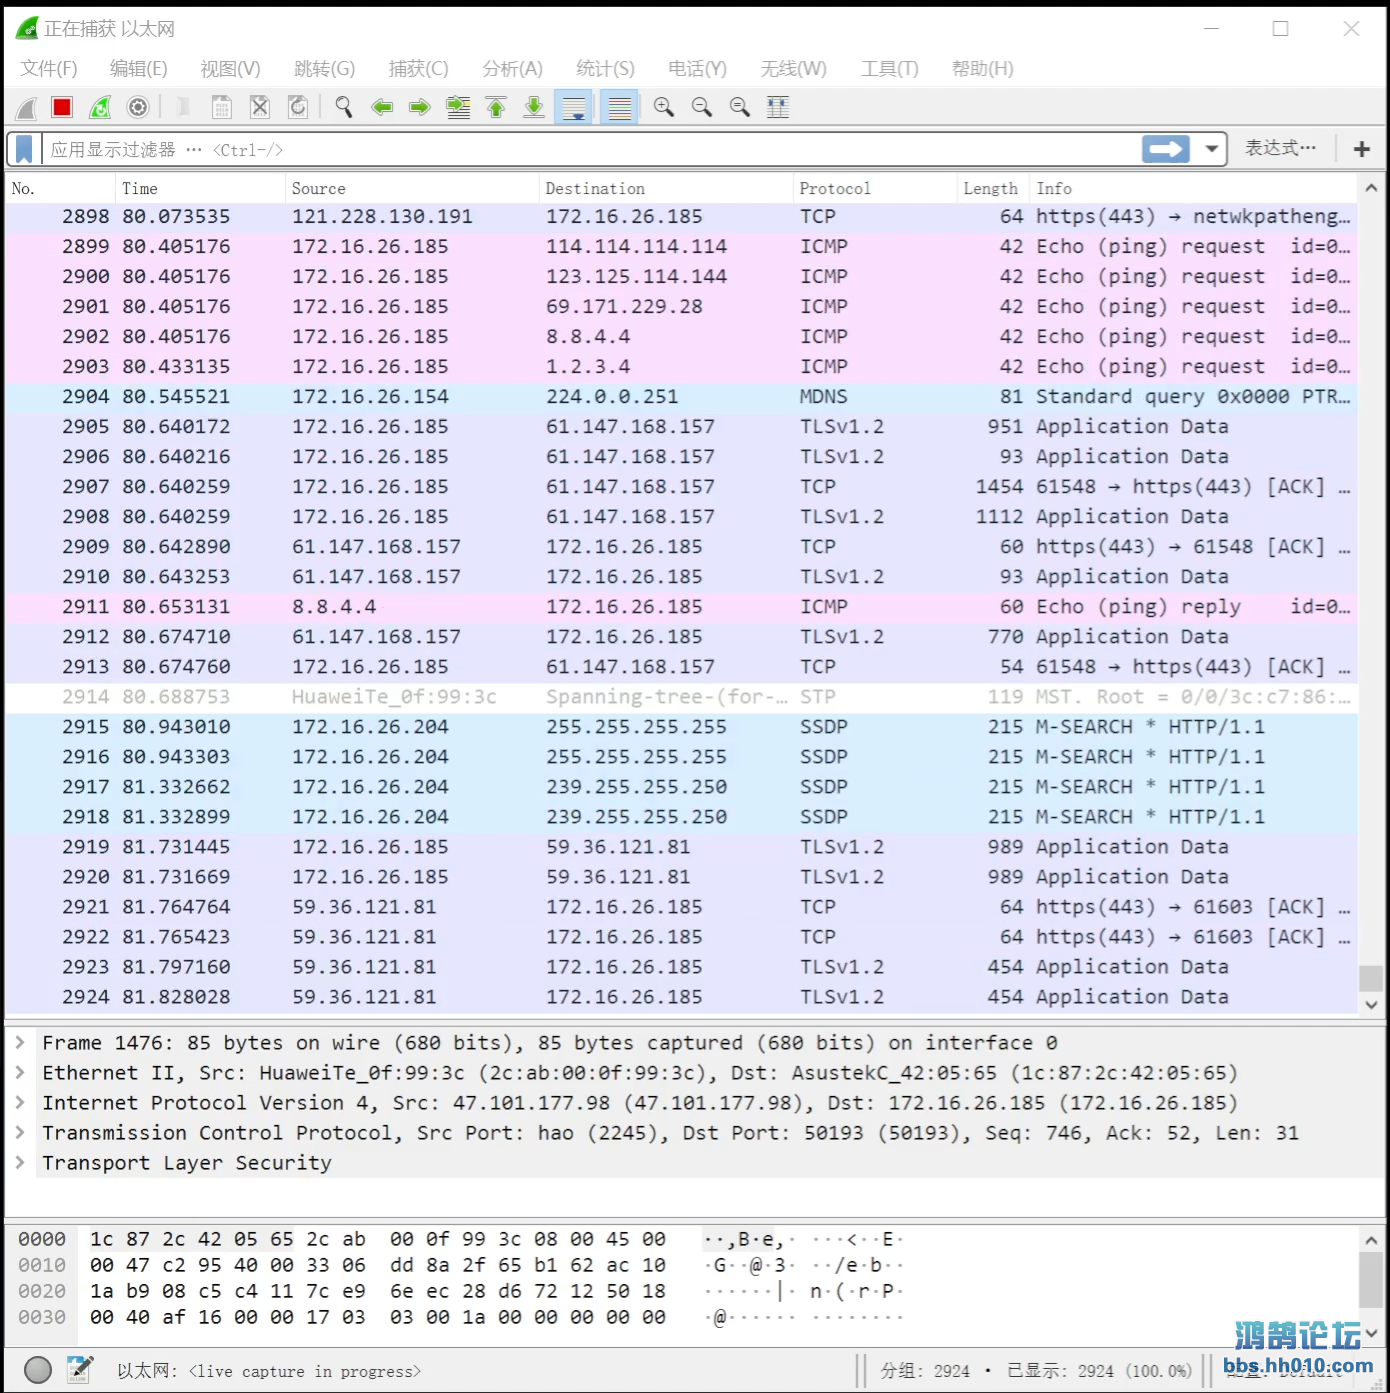Viewport: 1390px width, 1393px height.
Task: Go back to previous packet arrow
Action: point(382,107)
